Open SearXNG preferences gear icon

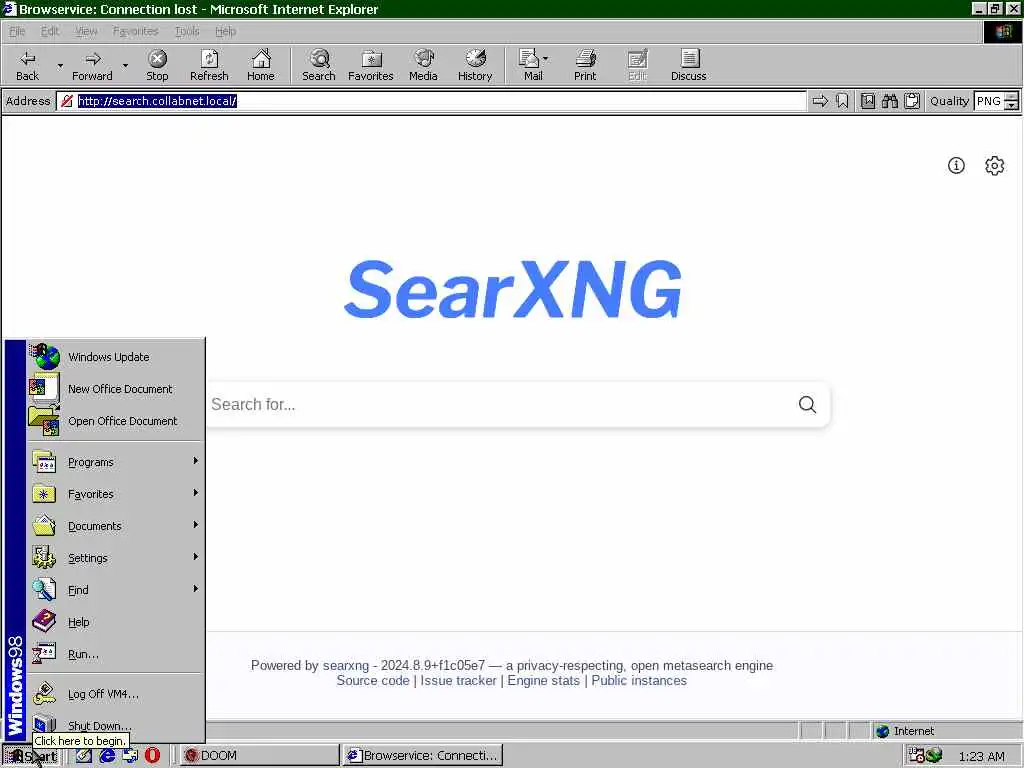pyautogui.click(x=994, y=165)
